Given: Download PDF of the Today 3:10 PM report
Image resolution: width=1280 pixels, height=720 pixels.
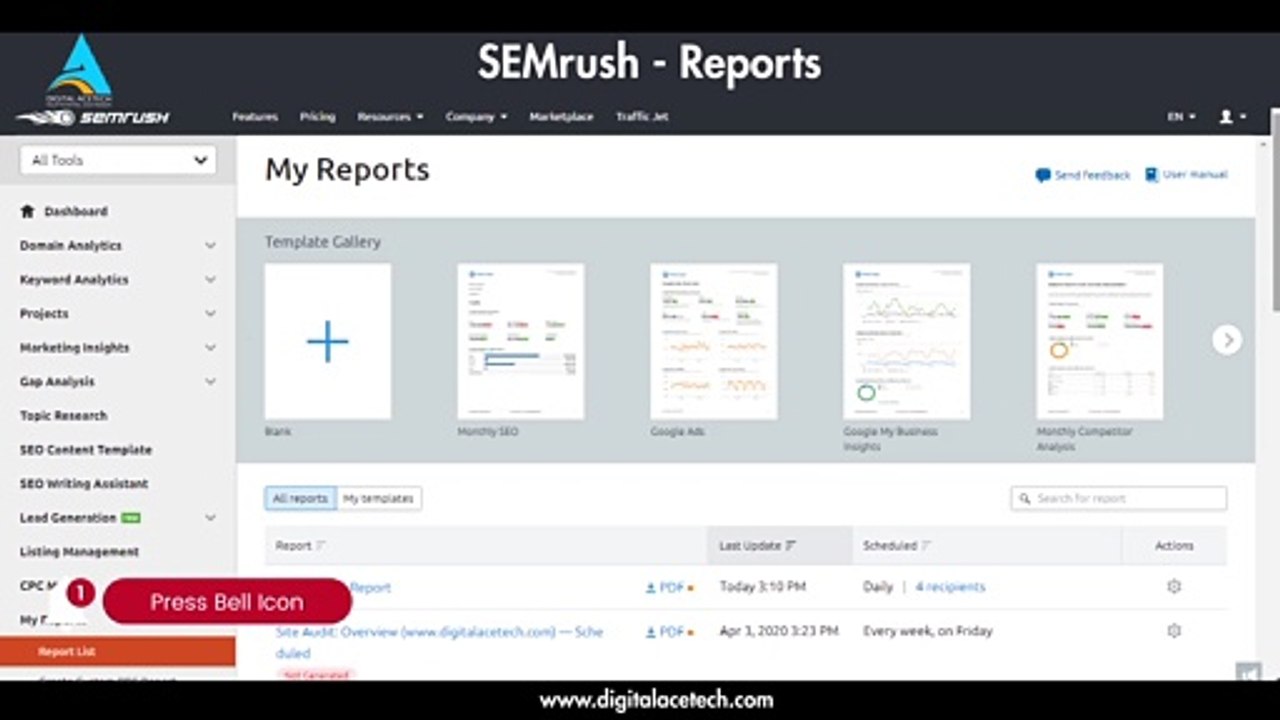Looking at the screenshot, I should (665, 587).
